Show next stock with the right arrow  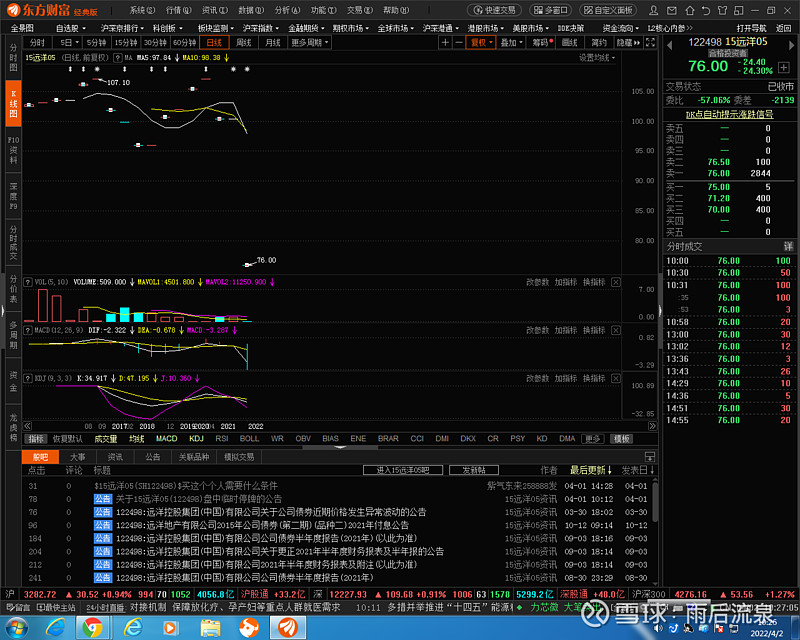(x=792, y=45)
